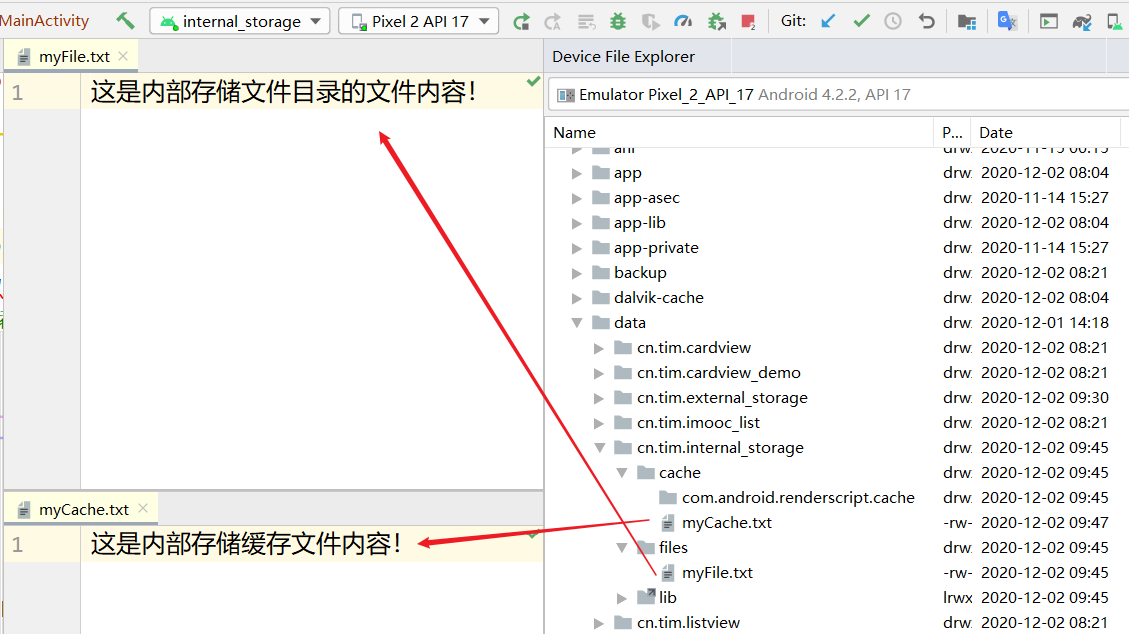1129x634 pixels.
Task: Close the myFile.txt editor tab
Action: 123,57
